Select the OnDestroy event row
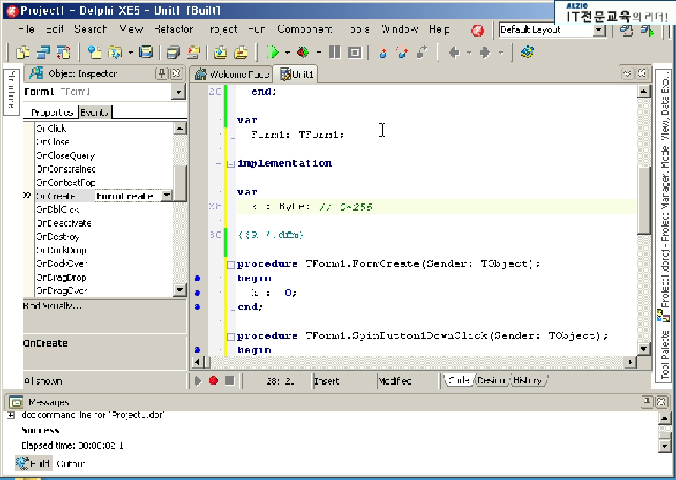Viewport: 676px width, 480px height. click(x=103, y=236)
